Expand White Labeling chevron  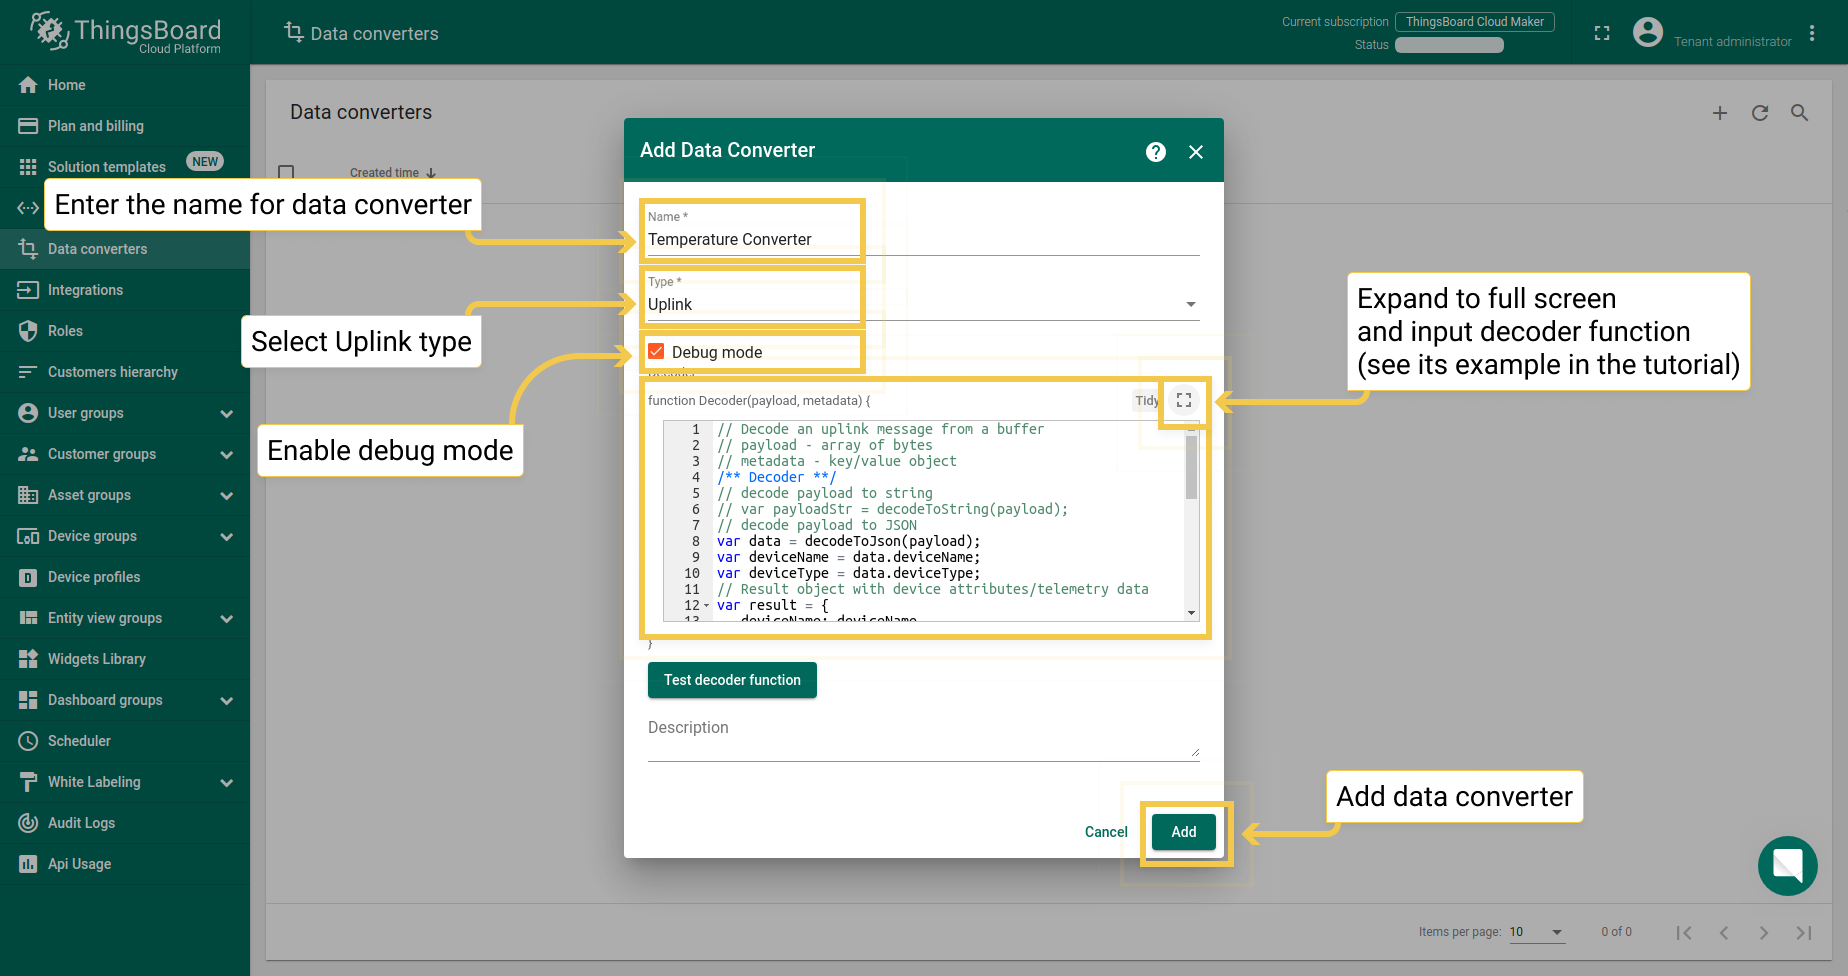[227, 782]
